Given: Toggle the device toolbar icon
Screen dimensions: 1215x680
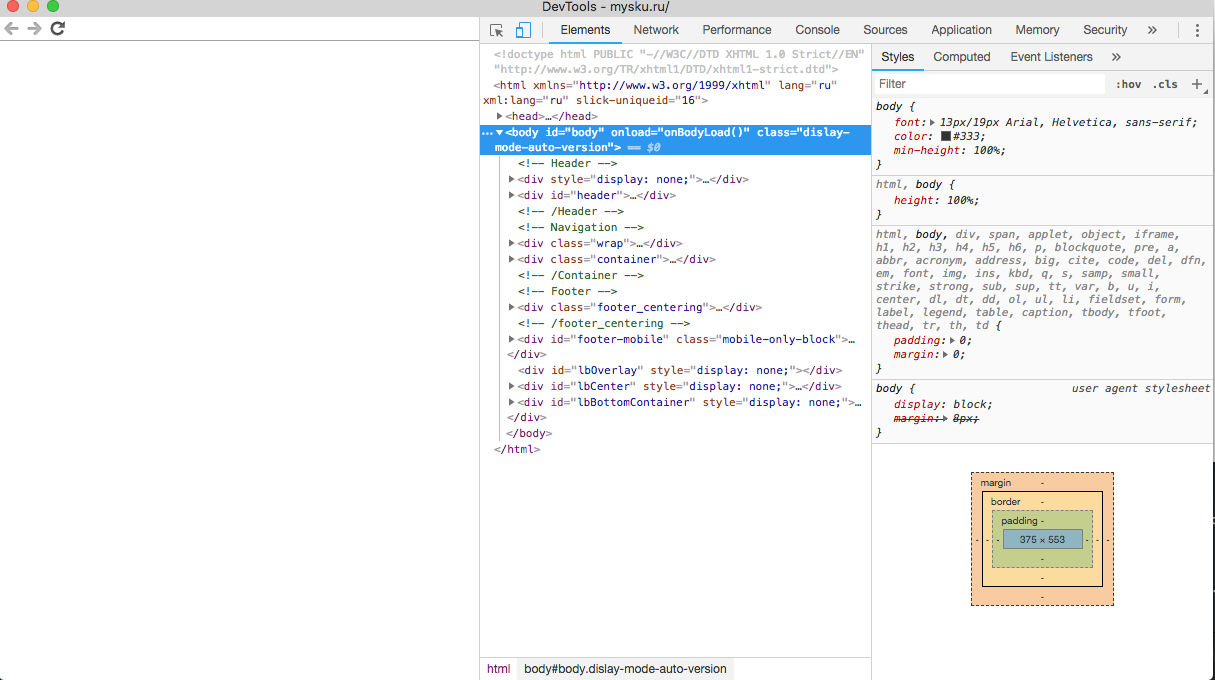Looking at the screenshot, I should 523,30.
